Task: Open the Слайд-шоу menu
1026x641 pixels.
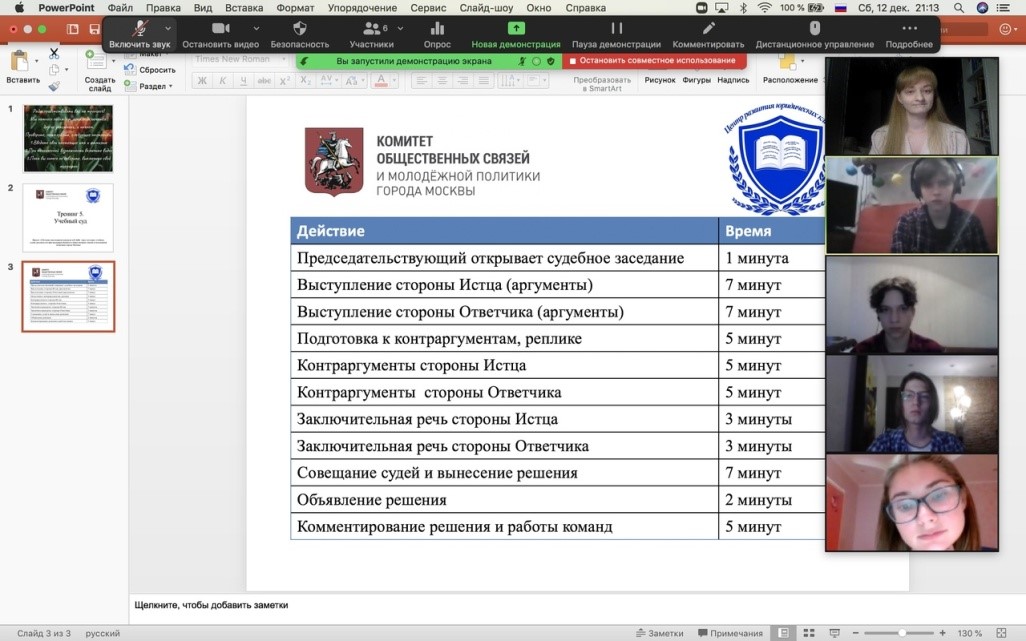Action: [x=486, y=8]
